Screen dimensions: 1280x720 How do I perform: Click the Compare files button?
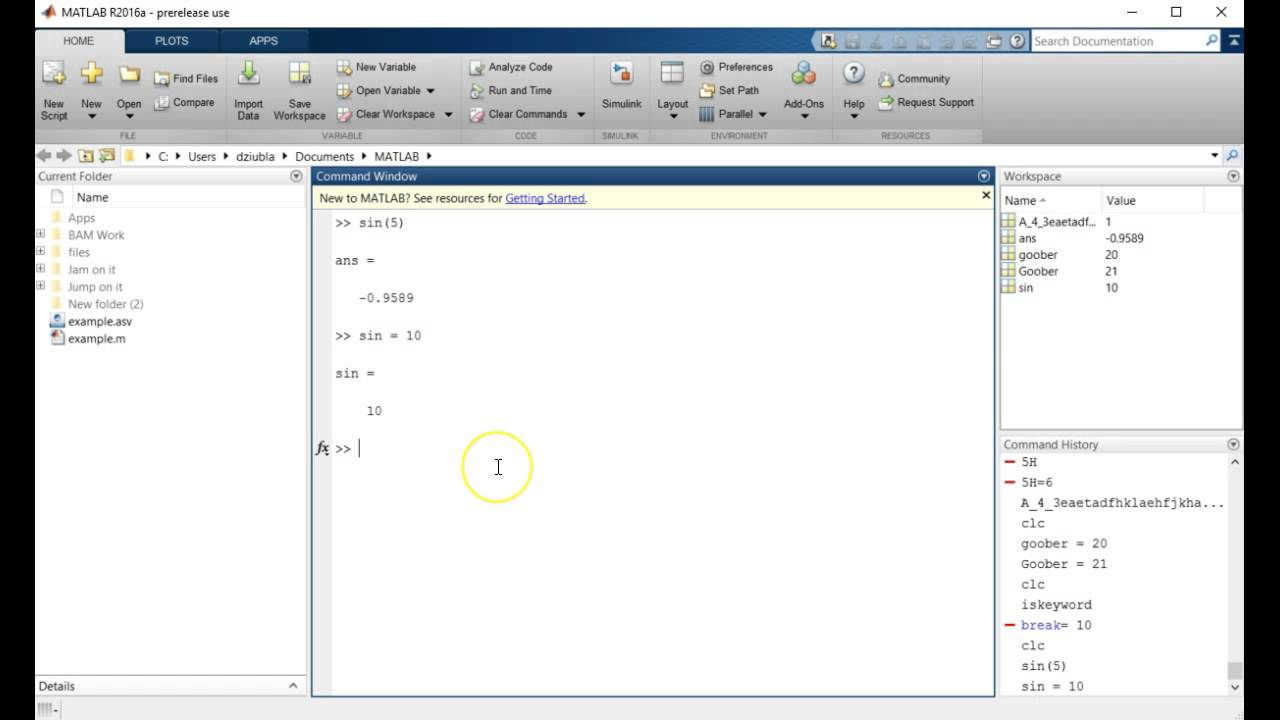coord(184,102)
